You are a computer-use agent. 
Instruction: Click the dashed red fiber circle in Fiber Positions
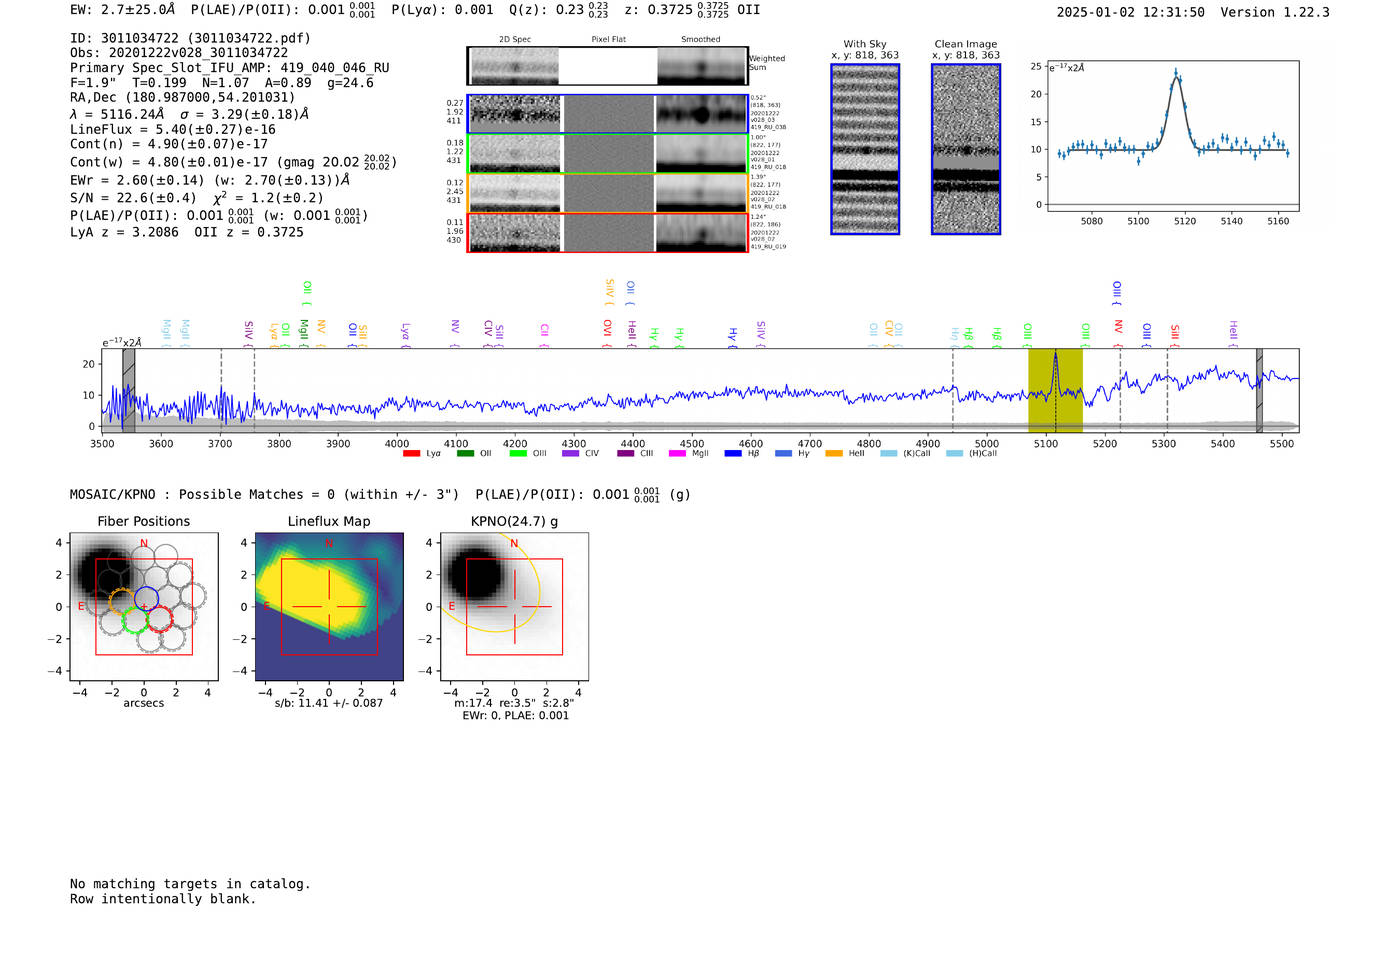click(x=159, y=619)
